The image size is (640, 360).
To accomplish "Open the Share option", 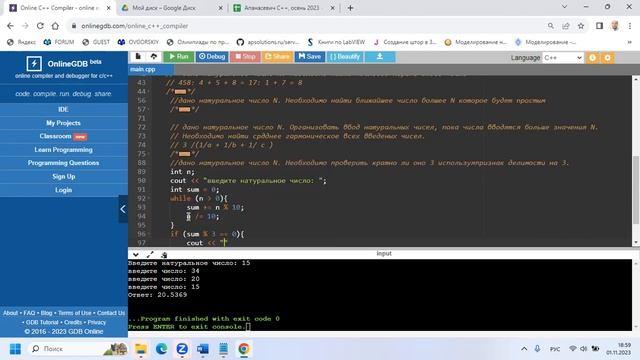I will (x=277, y=57).
